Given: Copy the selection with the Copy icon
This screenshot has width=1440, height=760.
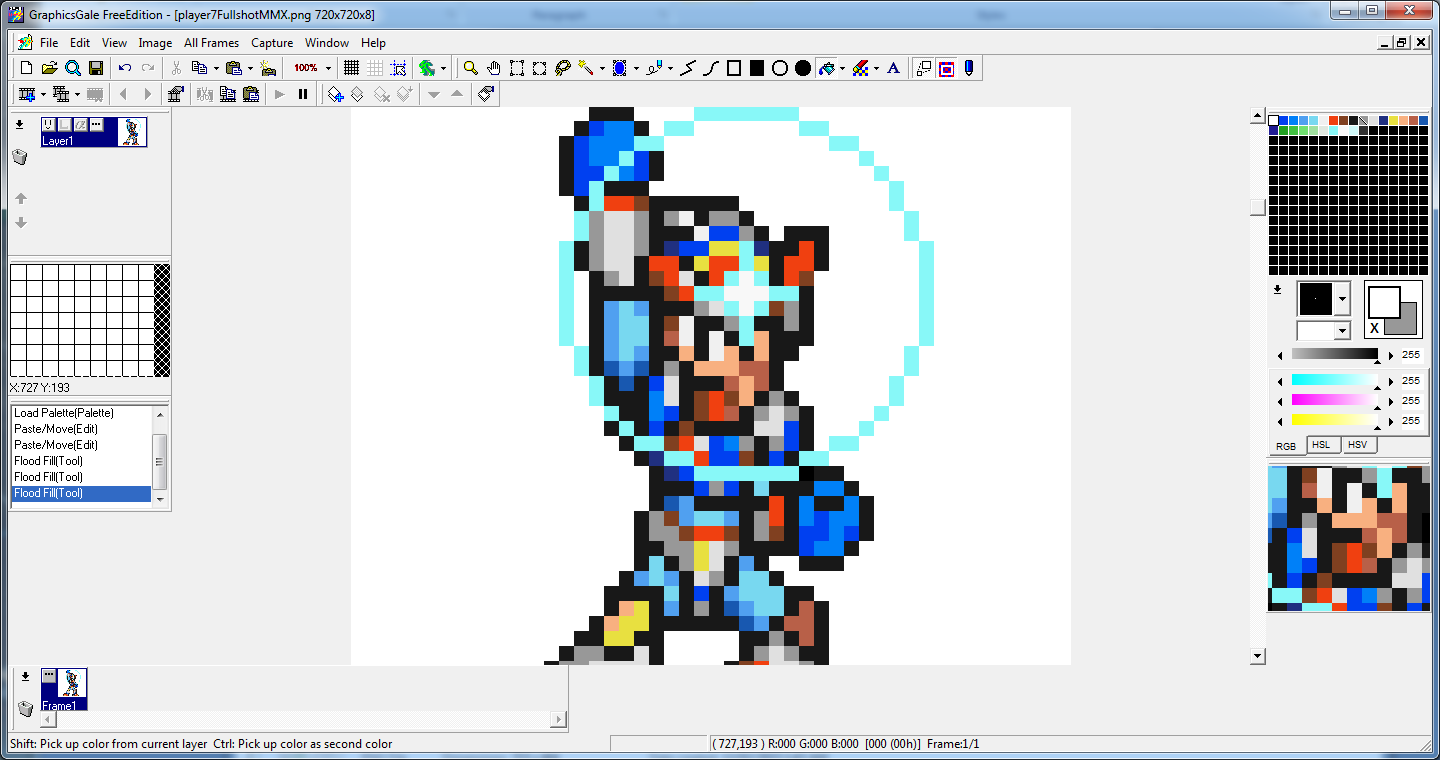Looking at the screenshot, I should tap(198, 68).
